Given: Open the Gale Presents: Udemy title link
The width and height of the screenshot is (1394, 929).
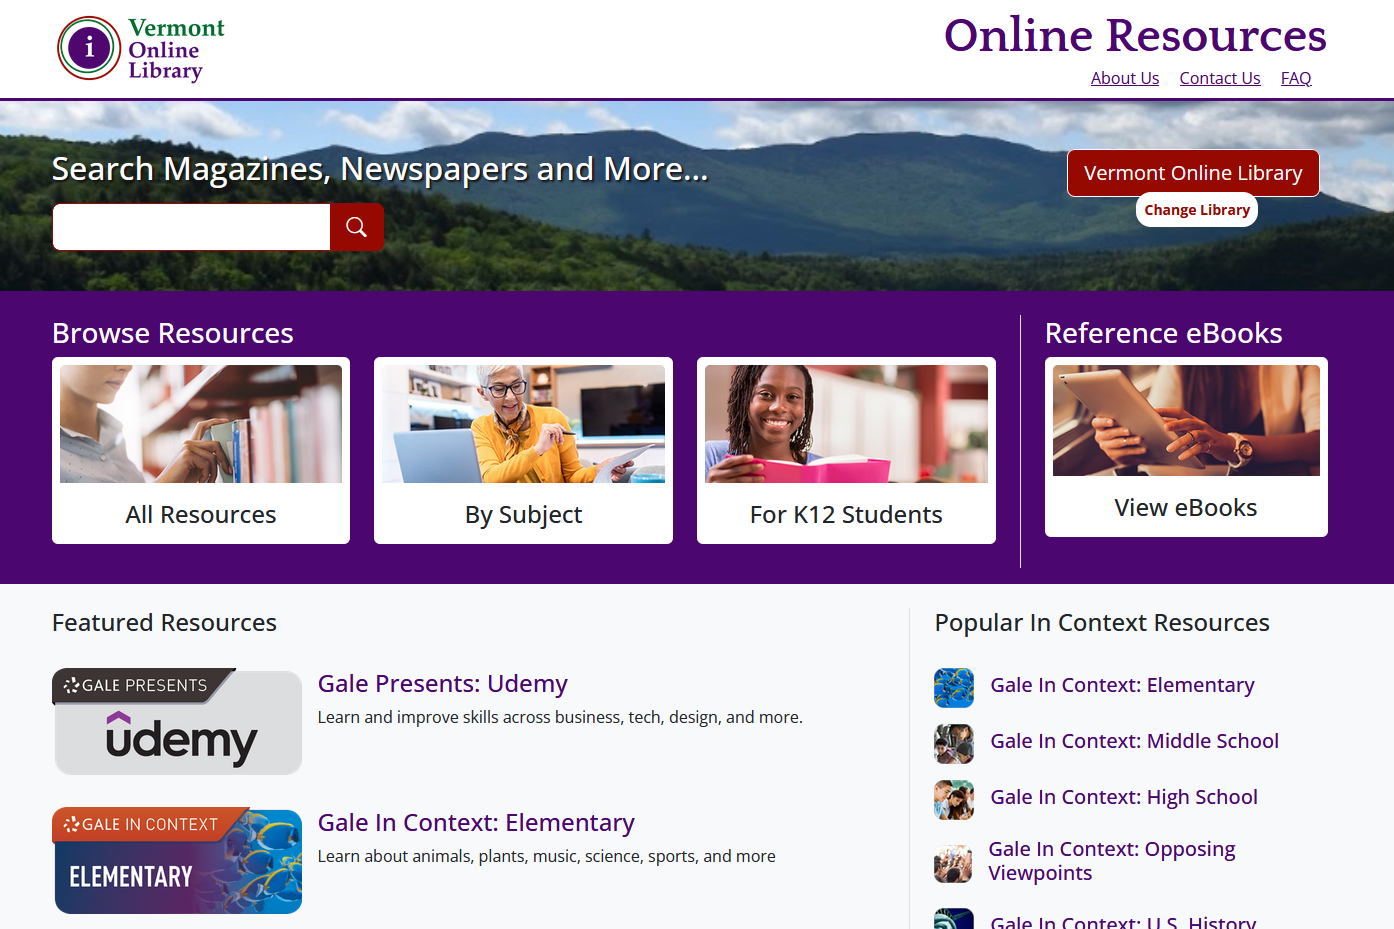Looking at the screenshot, I should tap(443, 684).
